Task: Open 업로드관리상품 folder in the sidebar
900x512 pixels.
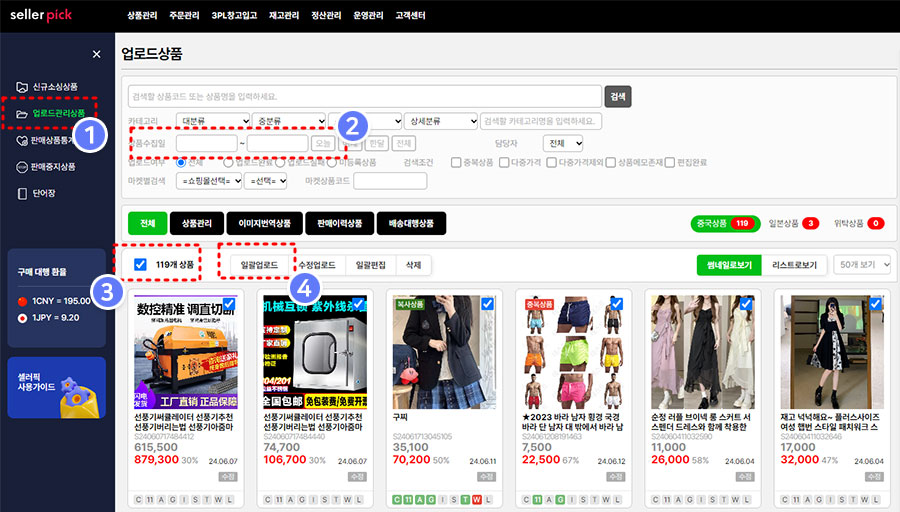Action: point(50,114)
